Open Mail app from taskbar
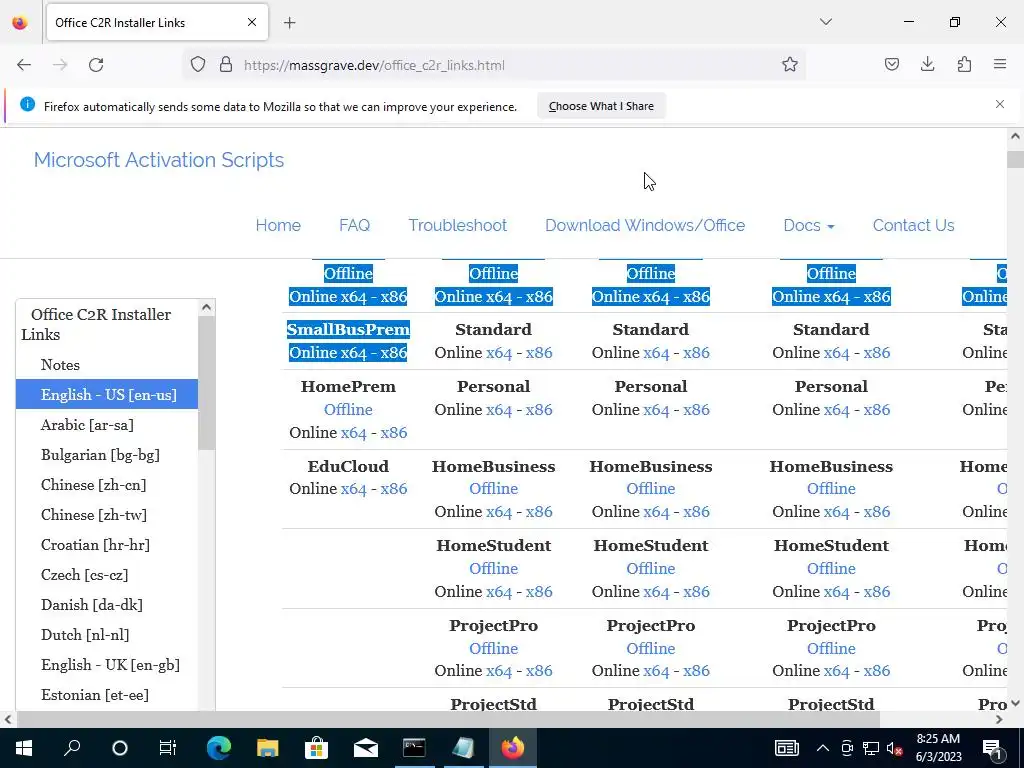This screenshot has width=1024, height=768. 366,748
